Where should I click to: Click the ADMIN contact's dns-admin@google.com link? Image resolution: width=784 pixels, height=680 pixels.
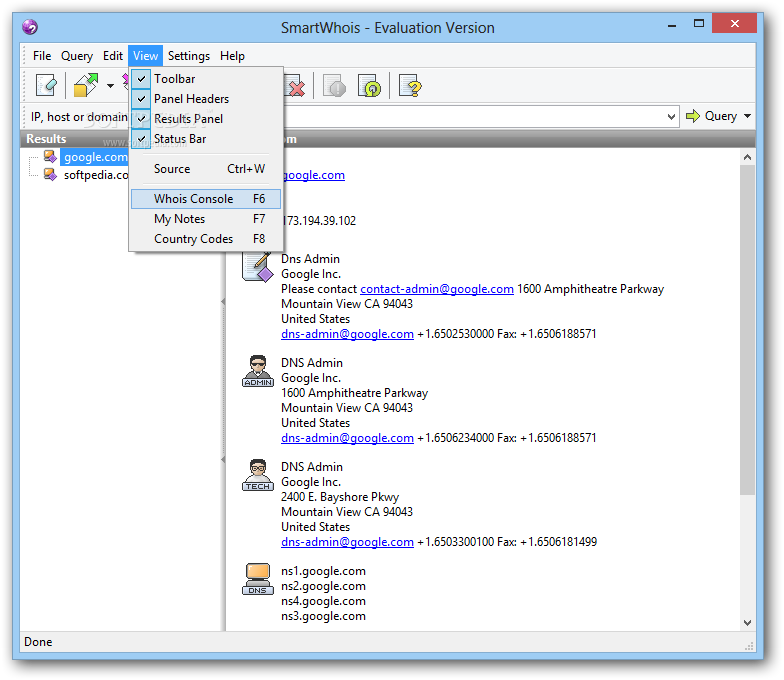348,438
